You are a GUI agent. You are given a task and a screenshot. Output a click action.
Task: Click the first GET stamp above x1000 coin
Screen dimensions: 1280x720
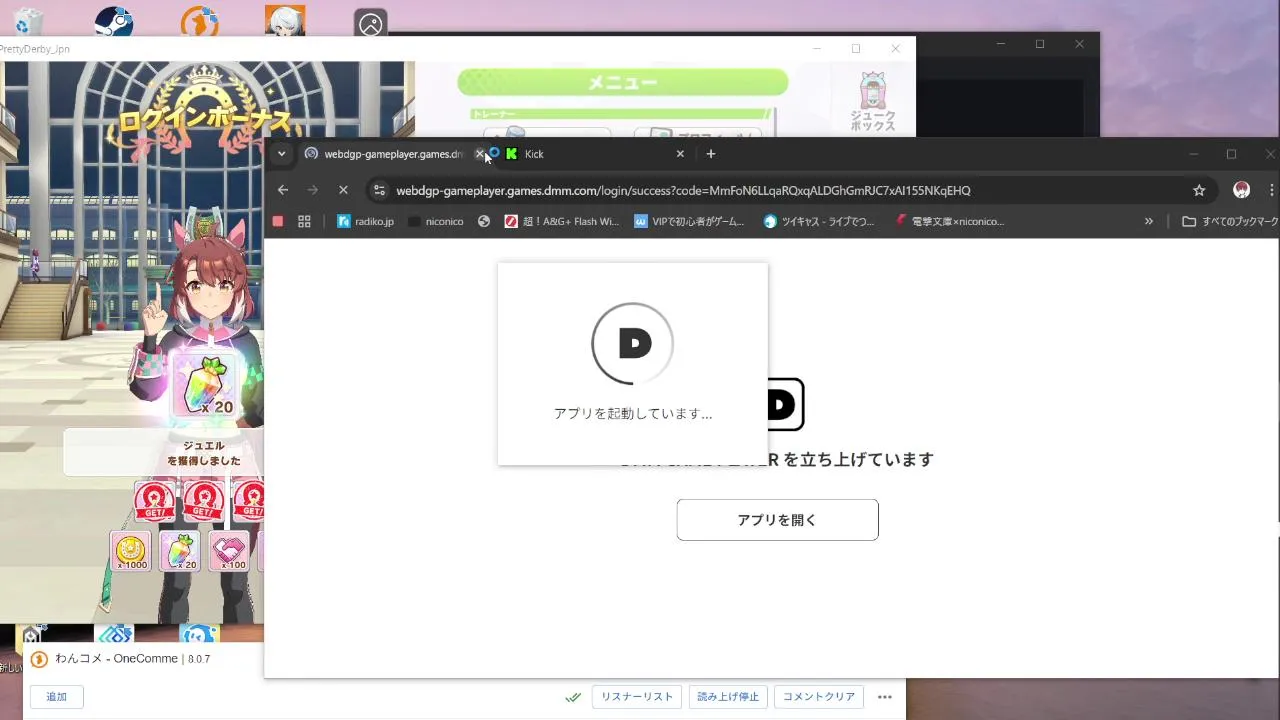pos(155,500)
